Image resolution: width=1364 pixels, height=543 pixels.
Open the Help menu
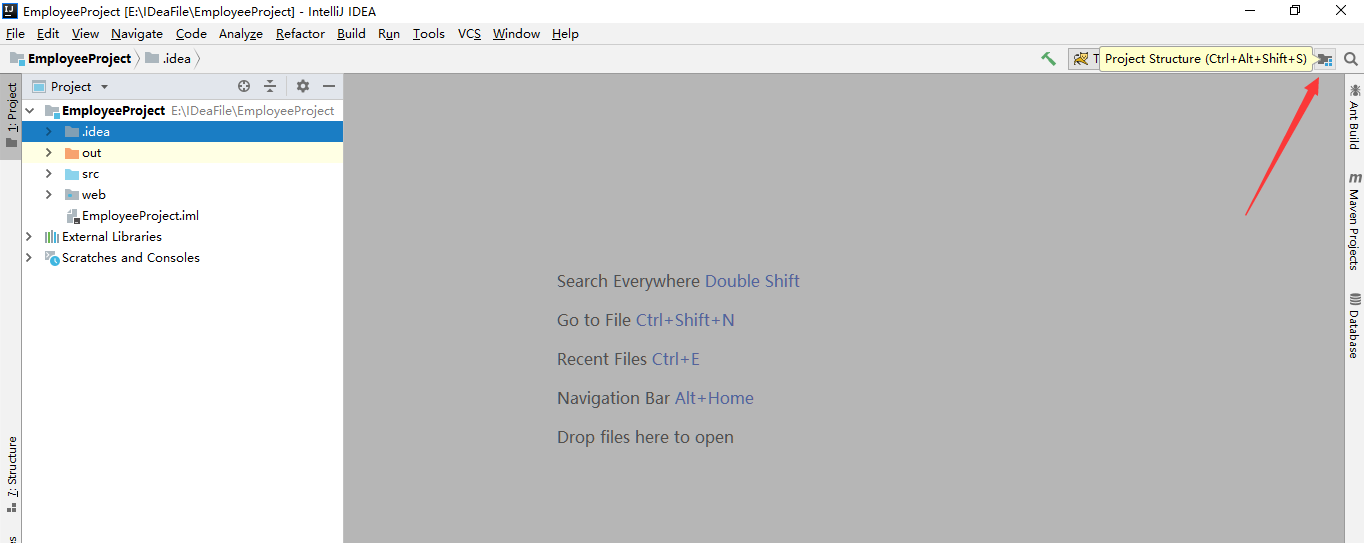click(565, 34)
